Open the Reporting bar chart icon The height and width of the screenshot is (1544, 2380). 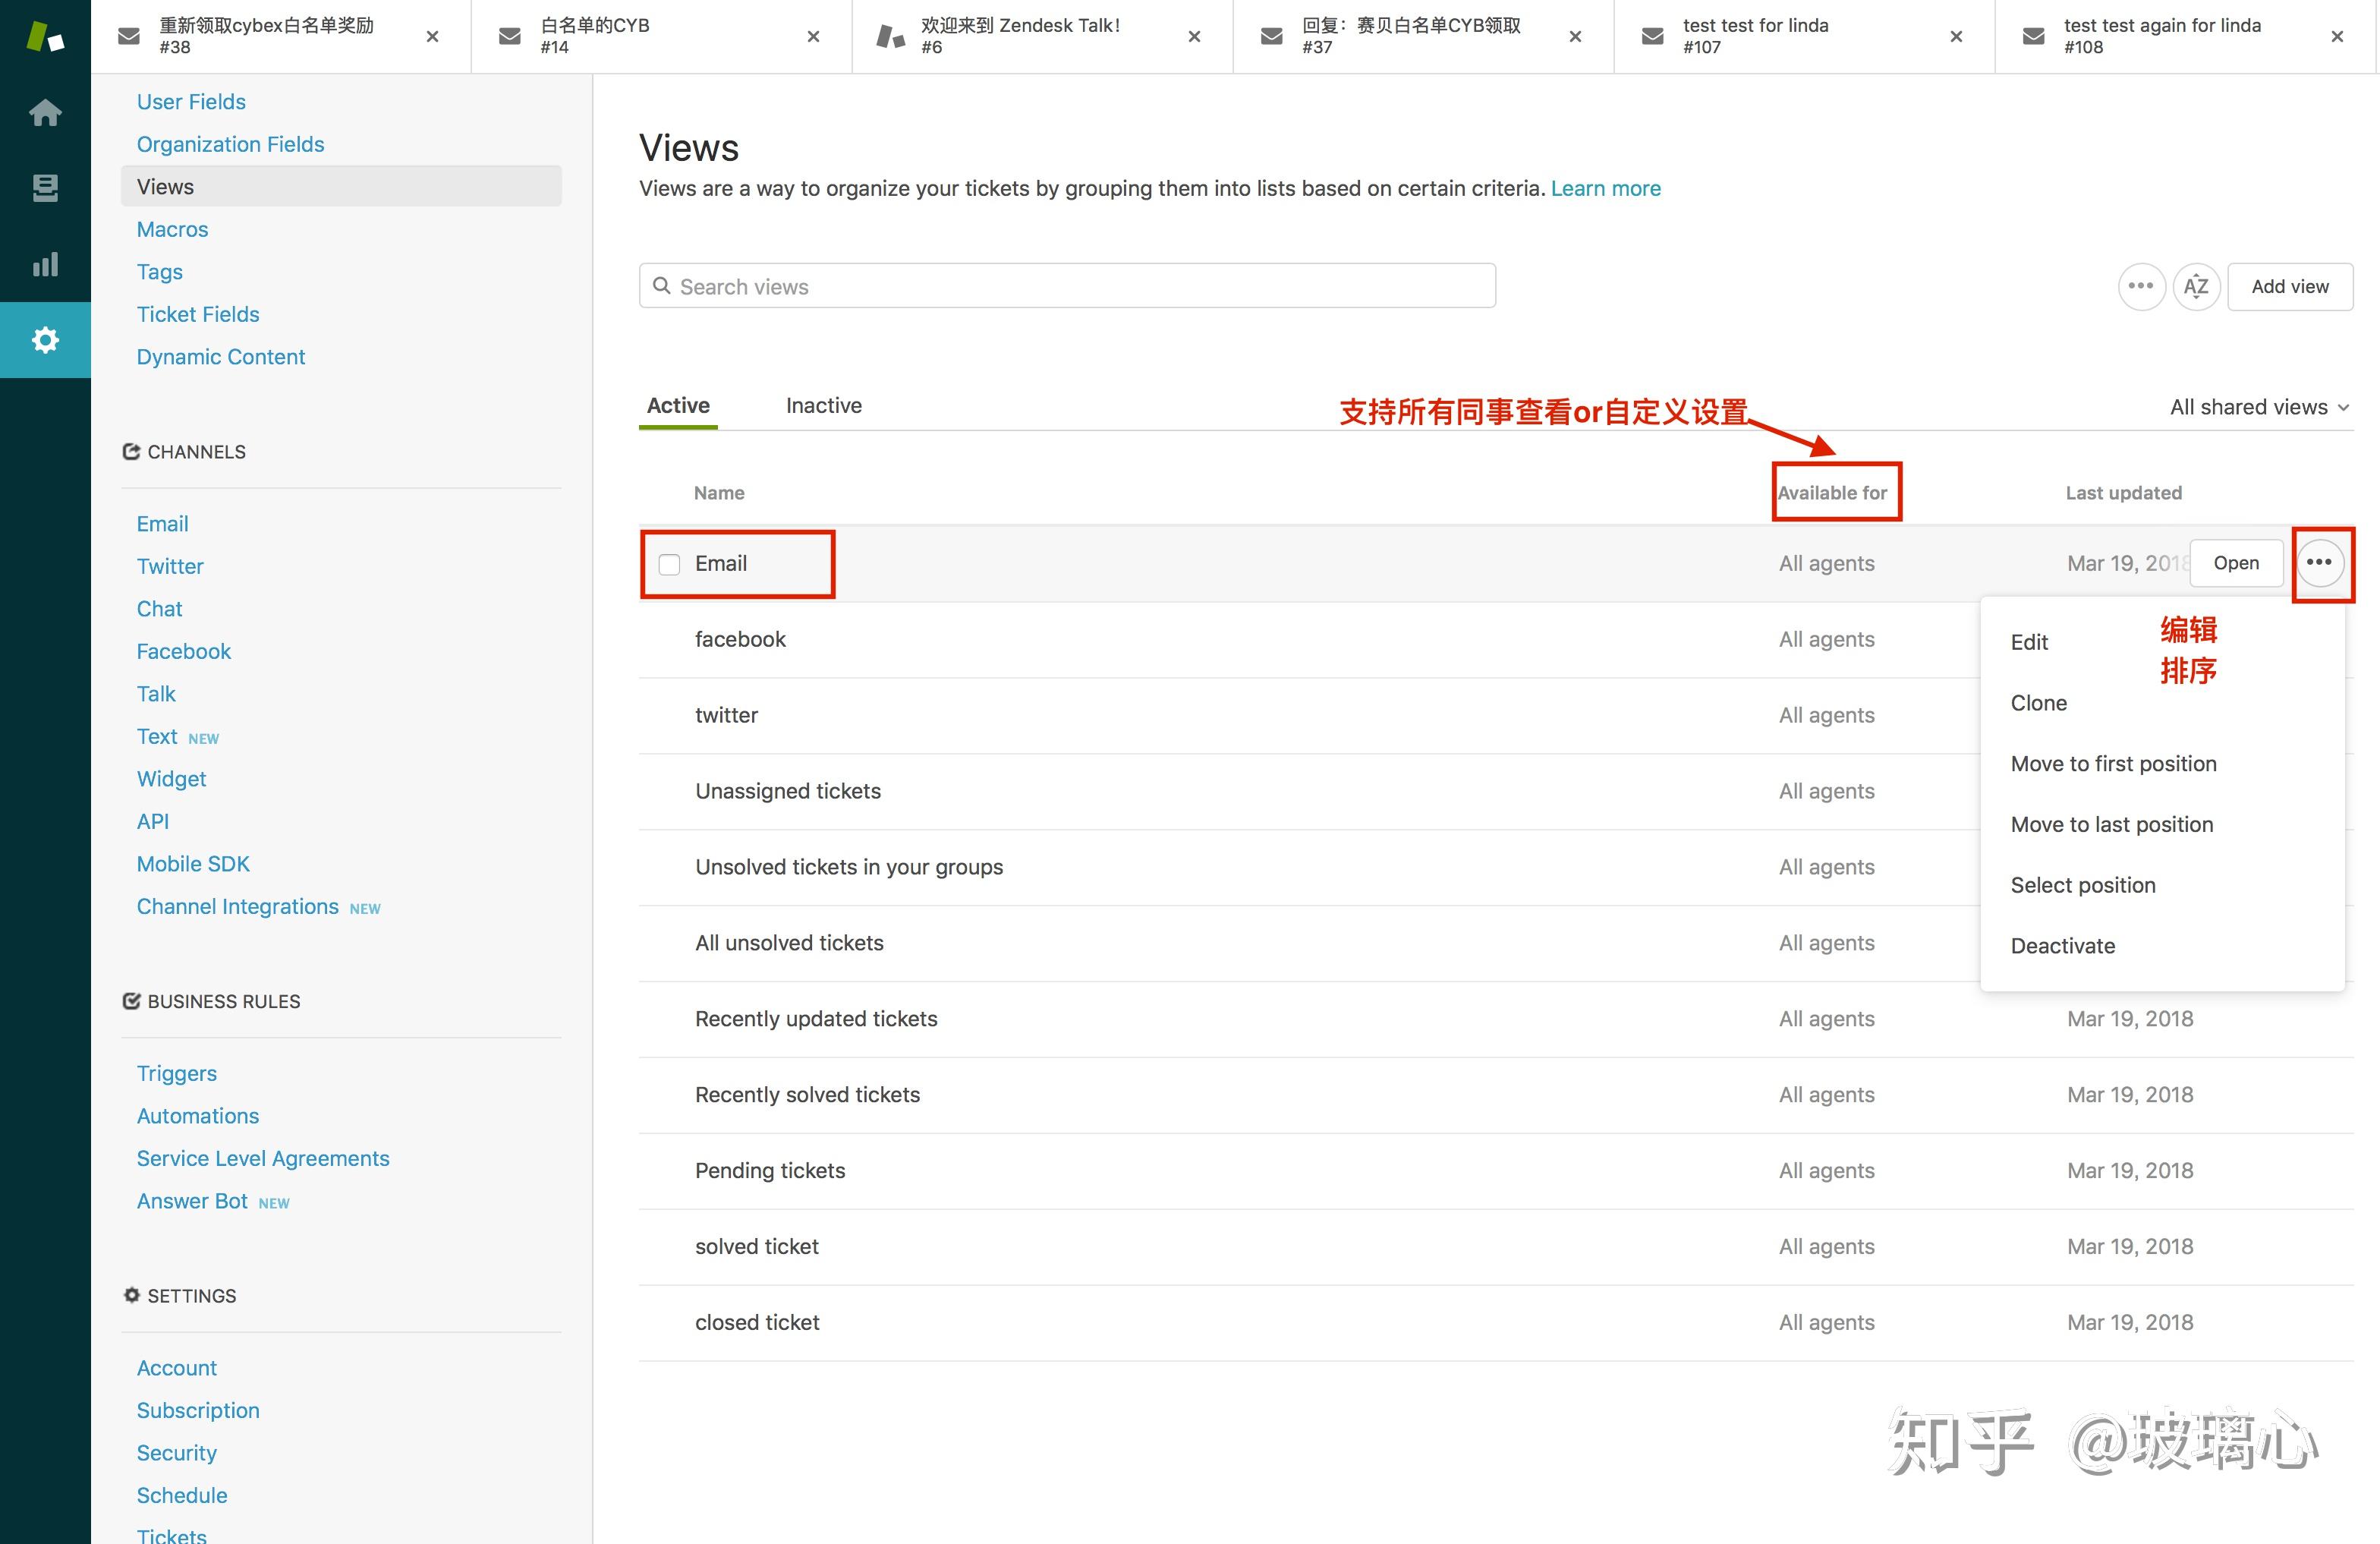45,264
